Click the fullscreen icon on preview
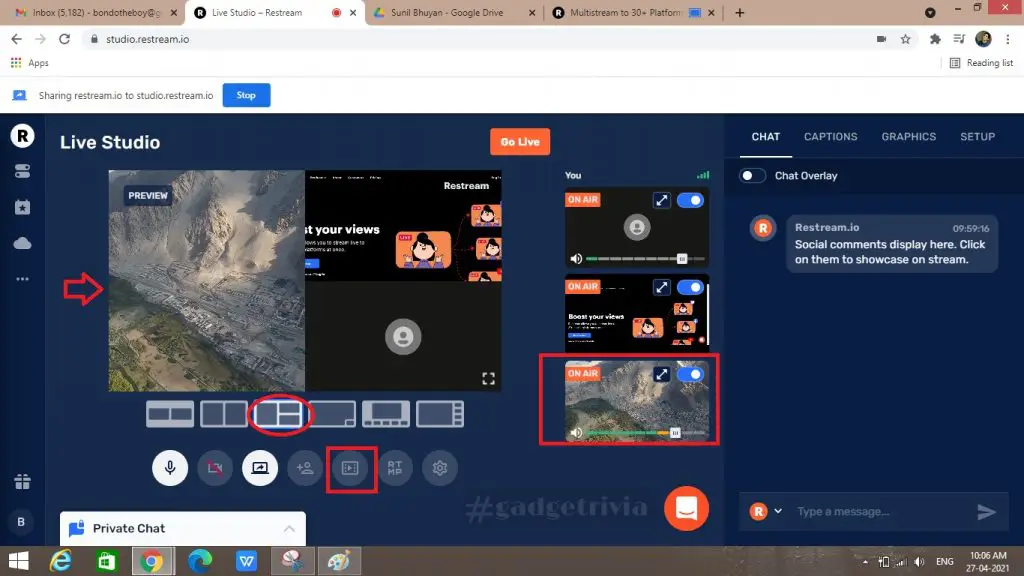Viewport: 1024px width, 576px height. pos(488,379)
